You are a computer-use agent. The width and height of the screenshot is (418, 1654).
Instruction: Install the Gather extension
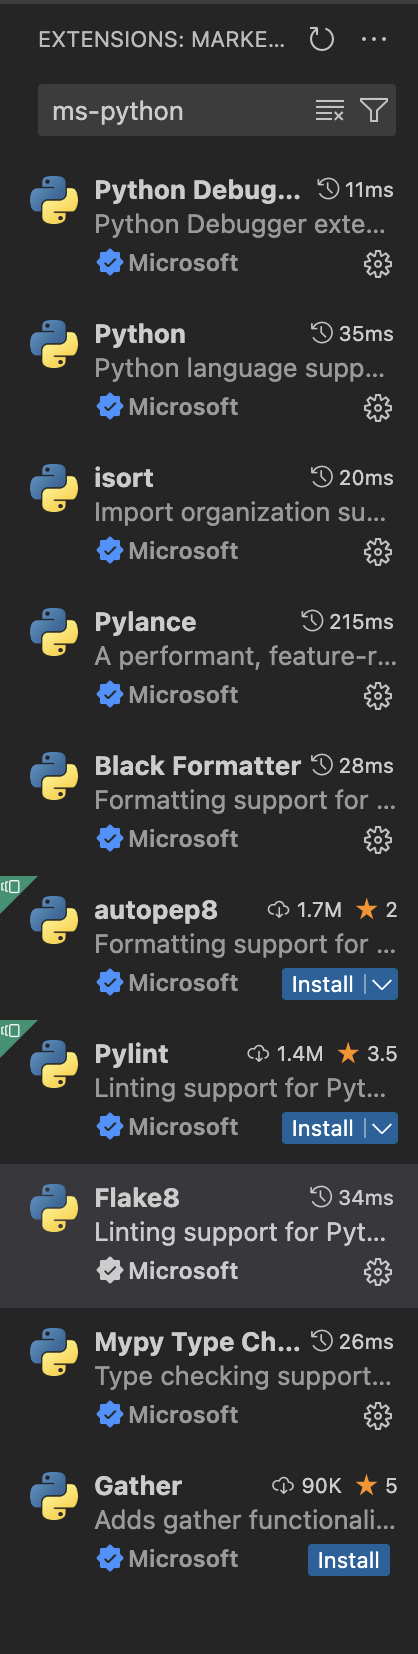click(x=349, y=1560)
